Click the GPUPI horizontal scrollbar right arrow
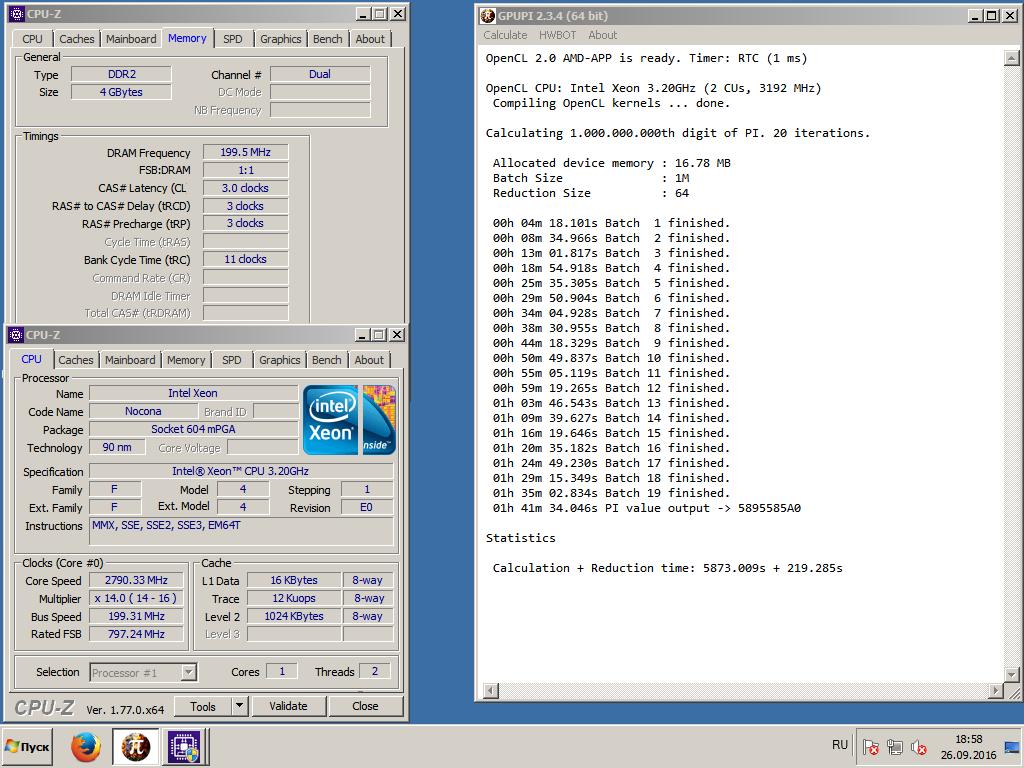This screenshot has height=768, width=1024. coord(996,690)
